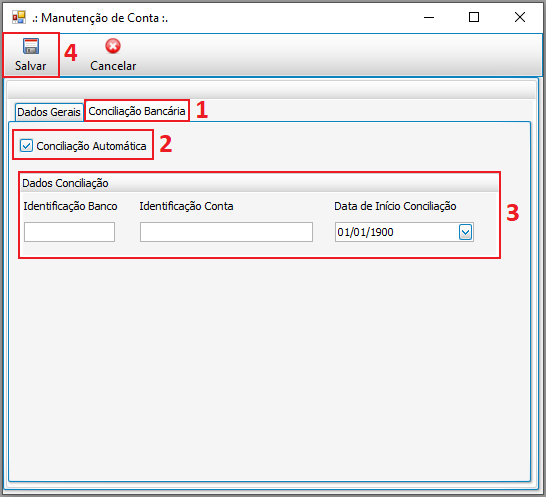Viewport: 546px width, 497px height.
Task: Click the red Cancelar X icon
Action: point(113,46)
